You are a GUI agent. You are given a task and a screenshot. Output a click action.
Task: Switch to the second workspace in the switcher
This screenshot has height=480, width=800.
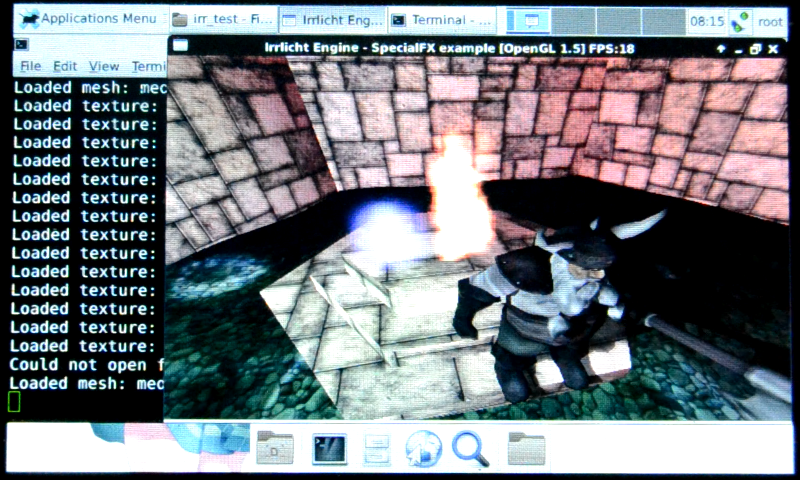[x=573, y=21]
